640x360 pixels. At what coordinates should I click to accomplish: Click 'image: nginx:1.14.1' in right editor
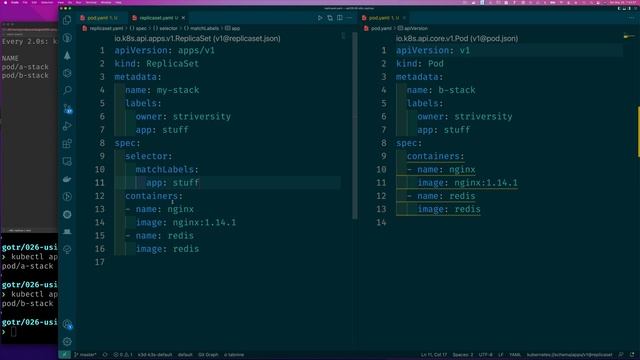tap(467, 183)
